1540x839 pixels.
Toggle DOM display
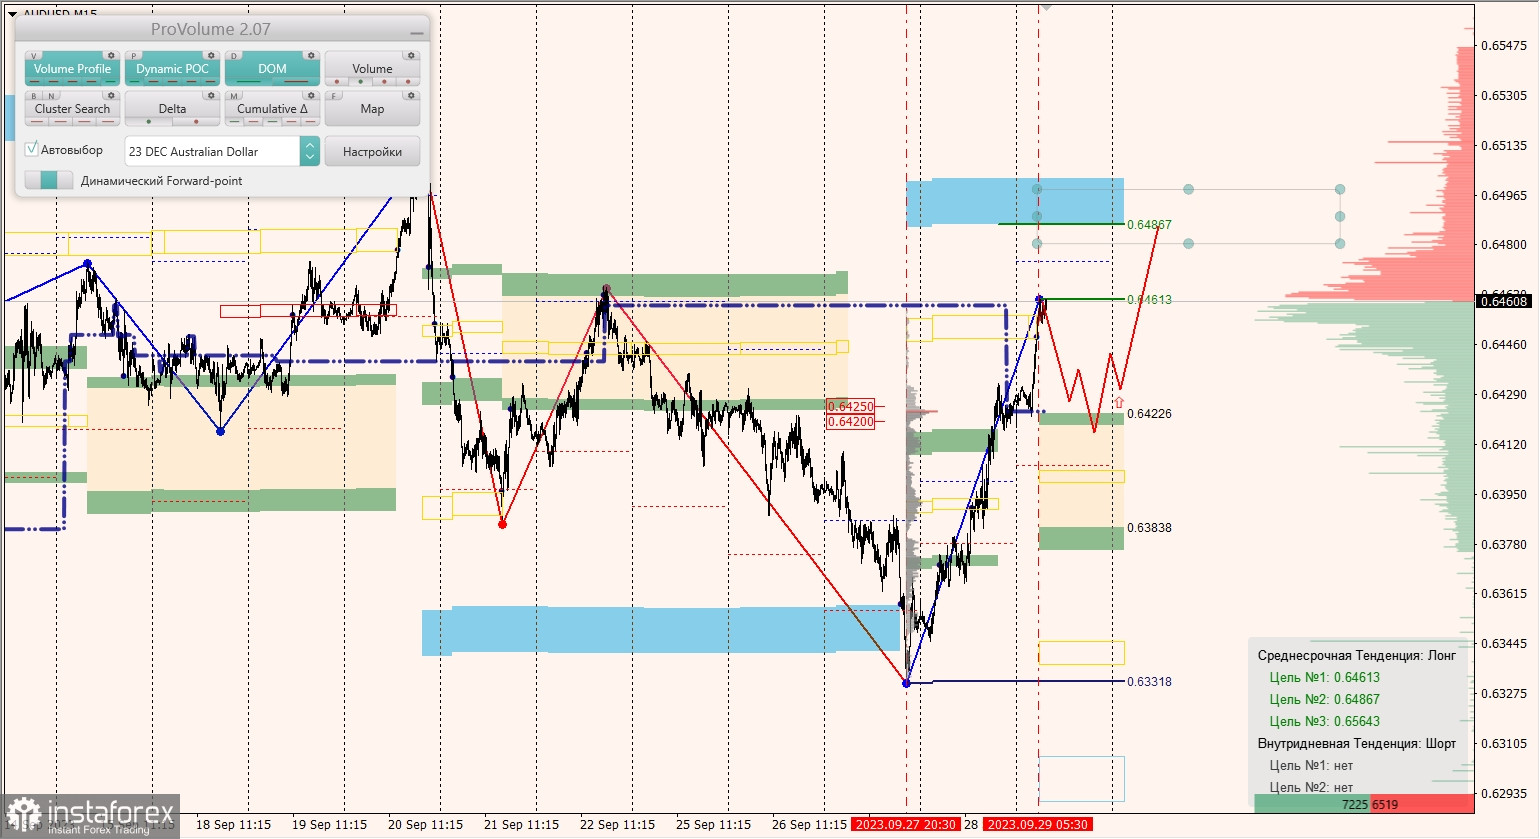[272, 69]
